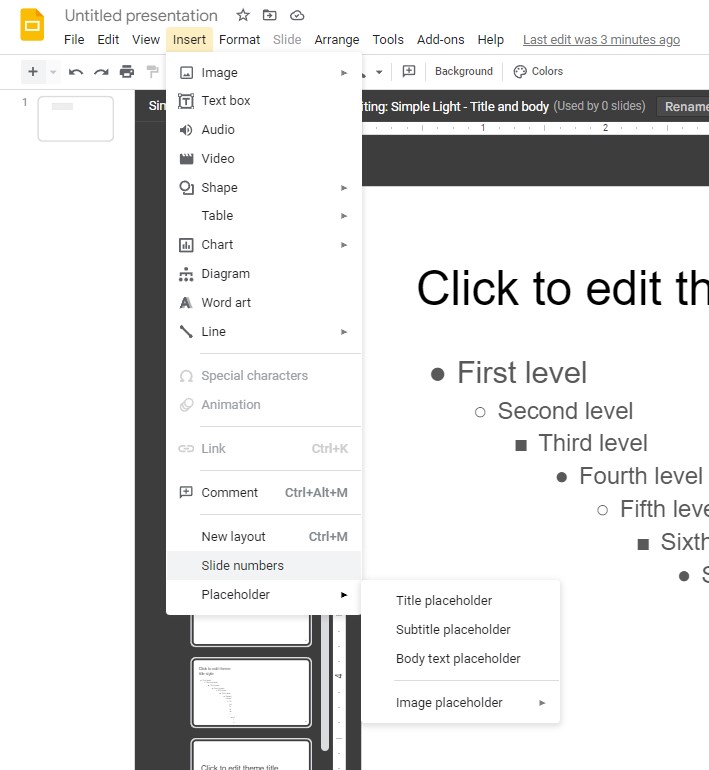This screenshot has height=770, width=709.
Task: Click the Google Slides home logo
Action: coord(32,25)
